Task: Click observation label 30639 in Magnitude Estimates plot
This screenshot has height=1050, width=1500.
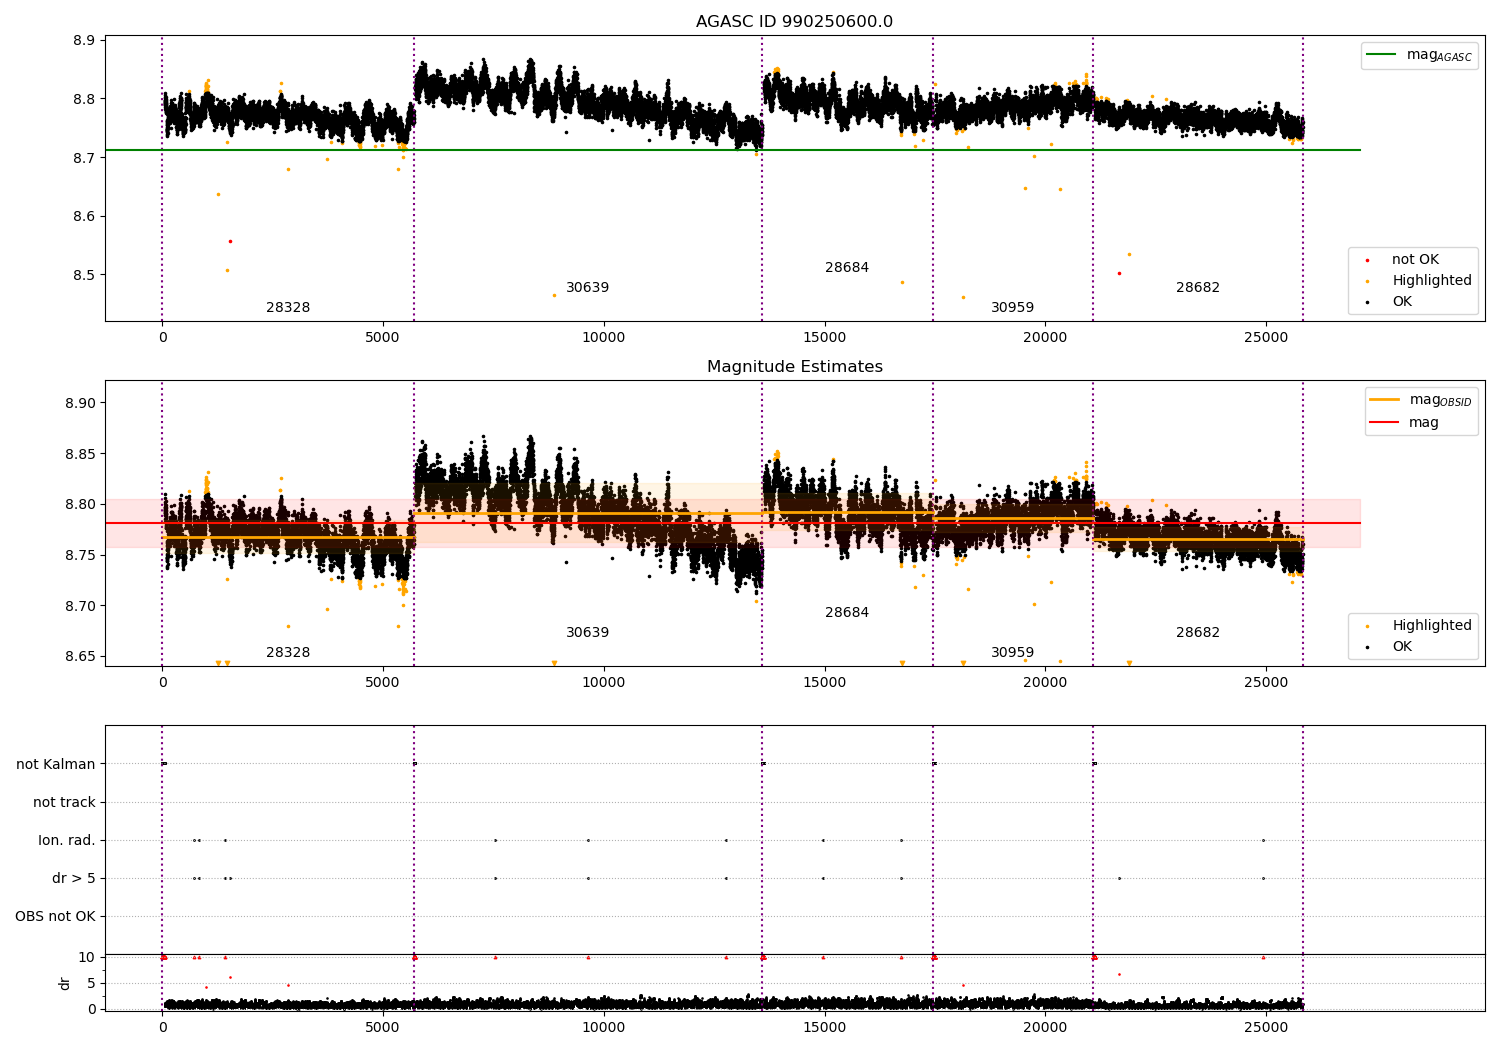Action: point(587,633)
